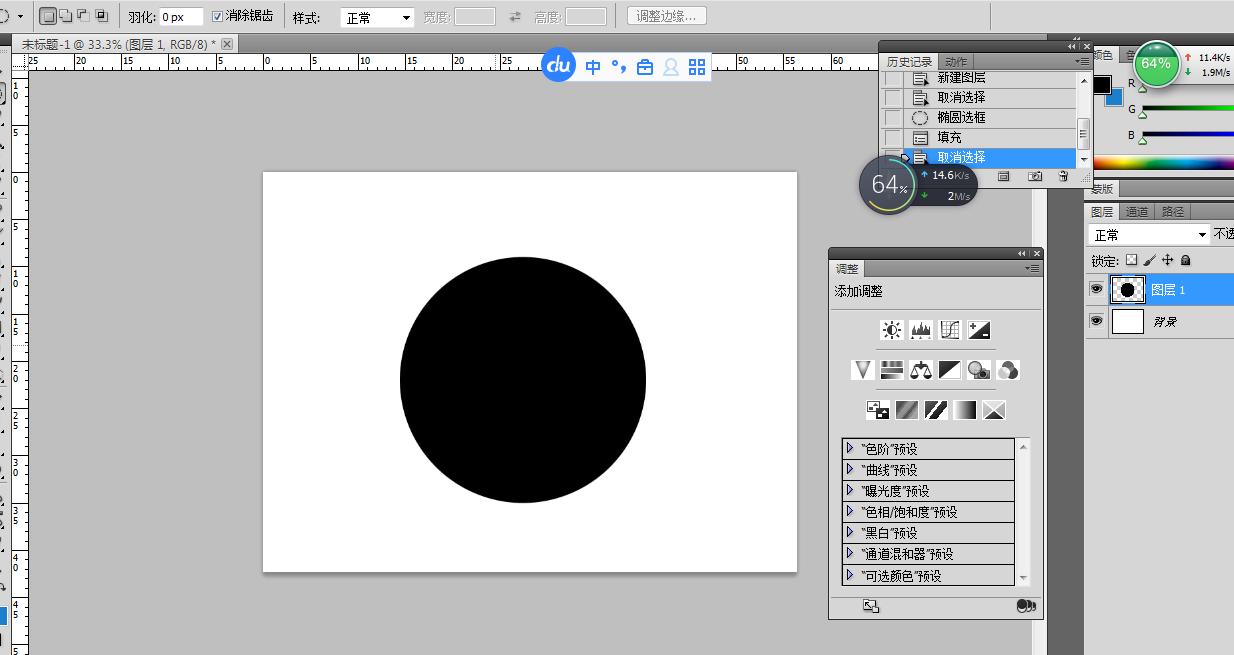The height and width of the screenshot is (655, 1234).
Task: Switch to the 通道 channels tab
Action: [1137, 212]
